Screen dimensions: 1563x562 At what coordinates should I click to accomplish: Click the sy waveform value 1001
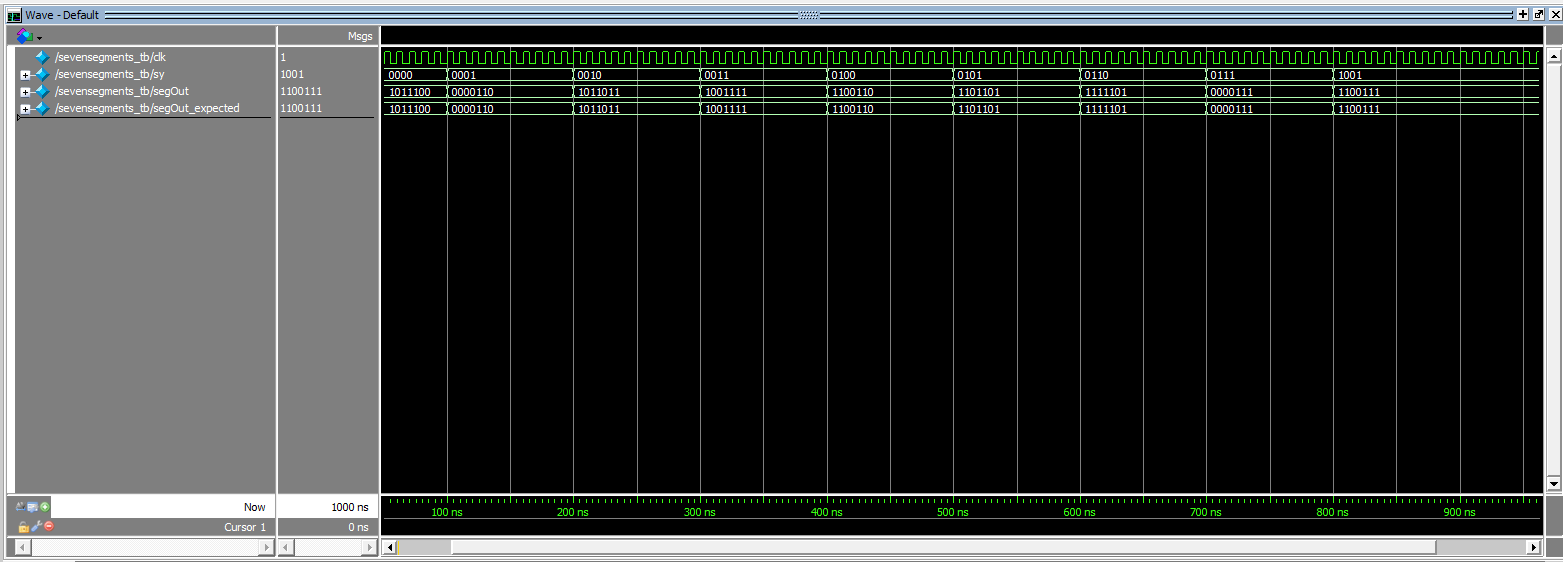(x=1350, y=75)
